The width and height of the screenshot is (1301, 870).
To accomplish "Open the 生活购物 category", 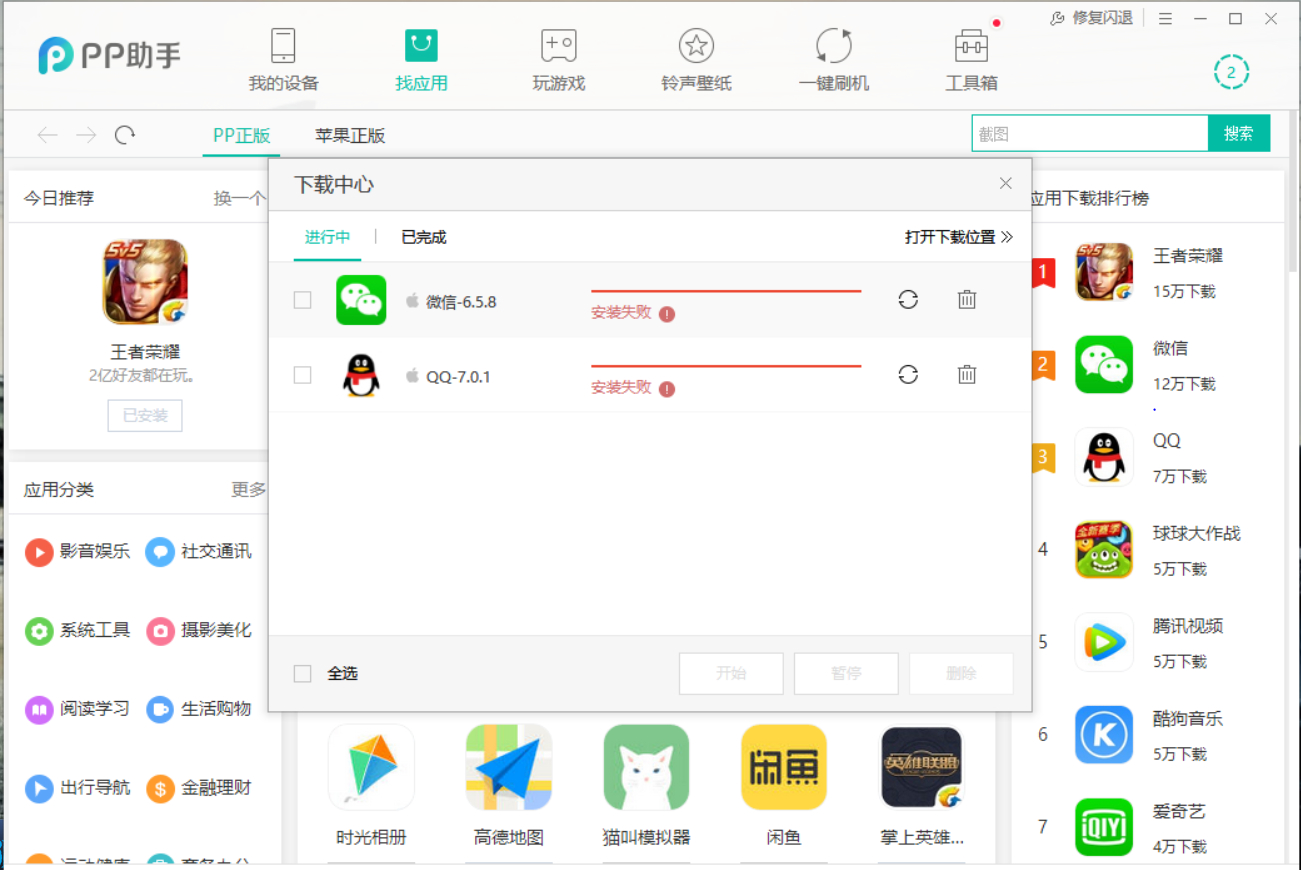I will [x=199, y=709].
